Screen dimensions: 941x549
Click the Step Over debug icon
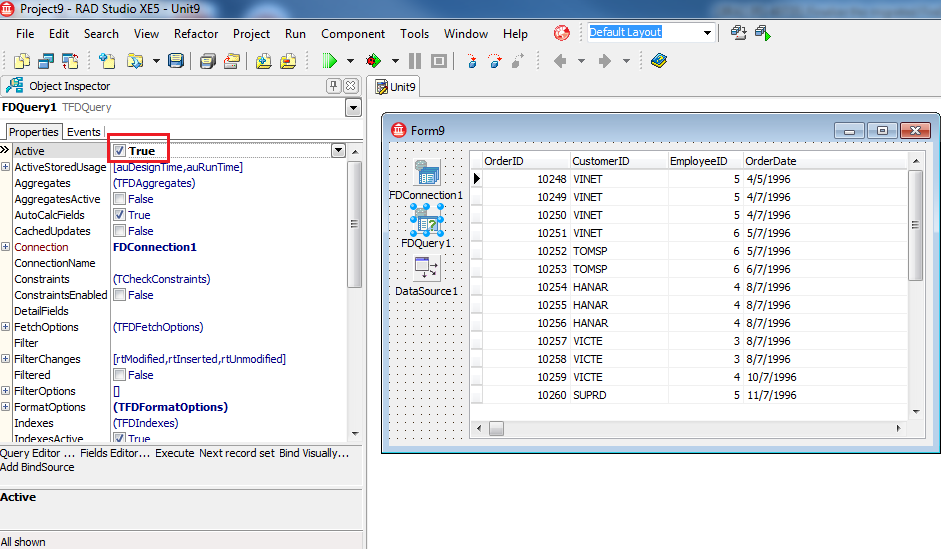[x=495, y=61]
